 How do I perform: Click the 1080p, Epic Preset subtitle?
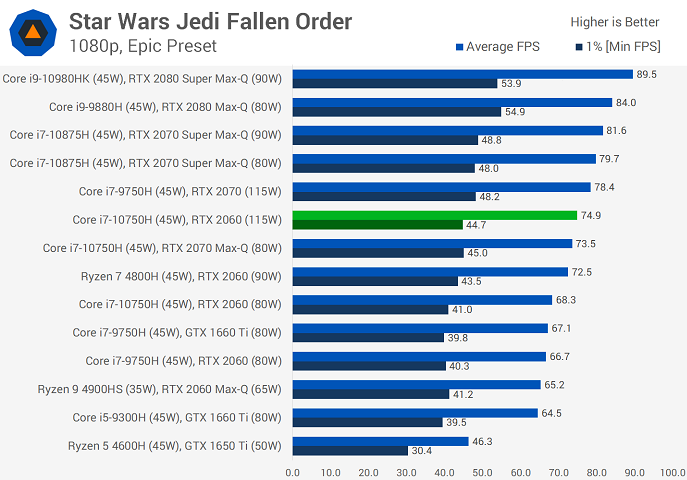(143, 46)
